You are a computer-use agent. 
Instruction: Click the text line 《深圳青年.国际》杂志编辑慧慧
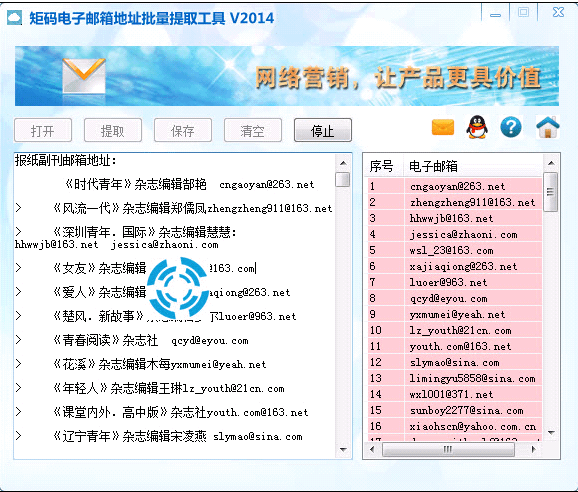pos(144,232)
